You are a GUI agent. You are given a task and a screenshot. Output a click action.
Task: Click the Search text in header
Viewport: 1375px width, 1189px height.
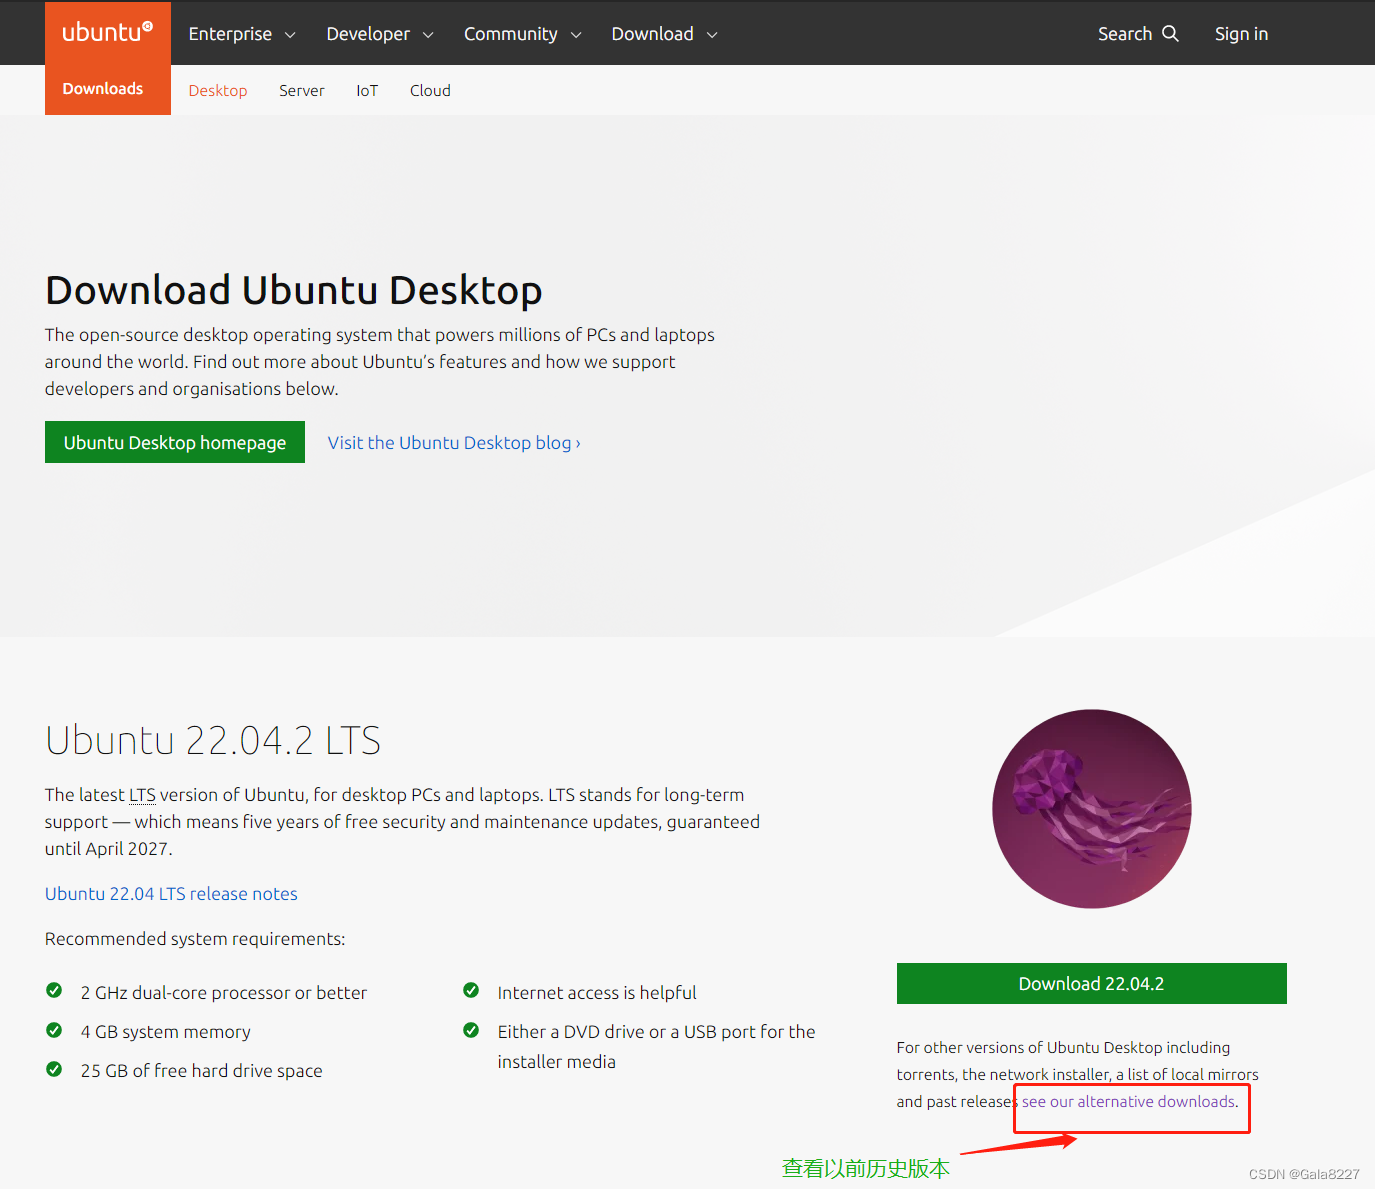point(1125,34)
